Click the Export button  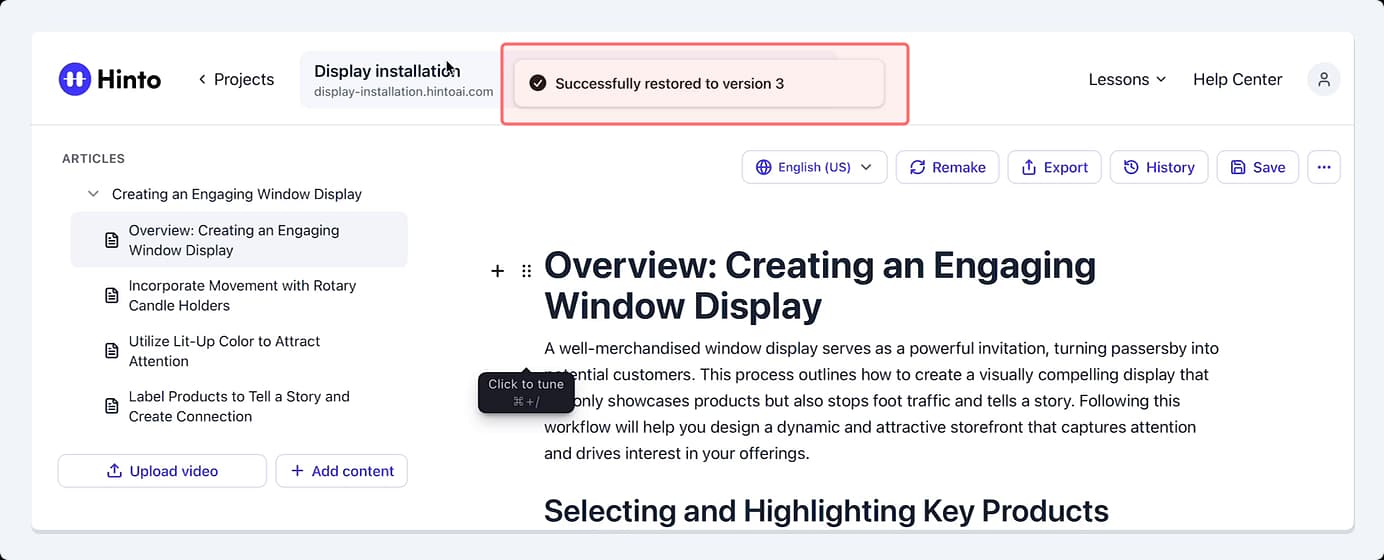[1054, 167]
